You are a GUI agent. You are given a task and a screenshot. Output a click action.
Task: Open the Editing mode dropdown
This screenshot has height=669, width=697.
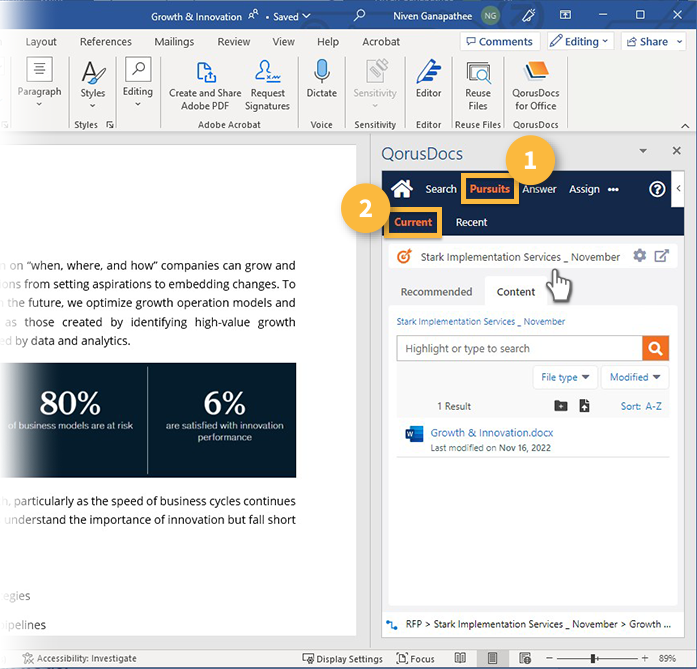pos(580,41)
